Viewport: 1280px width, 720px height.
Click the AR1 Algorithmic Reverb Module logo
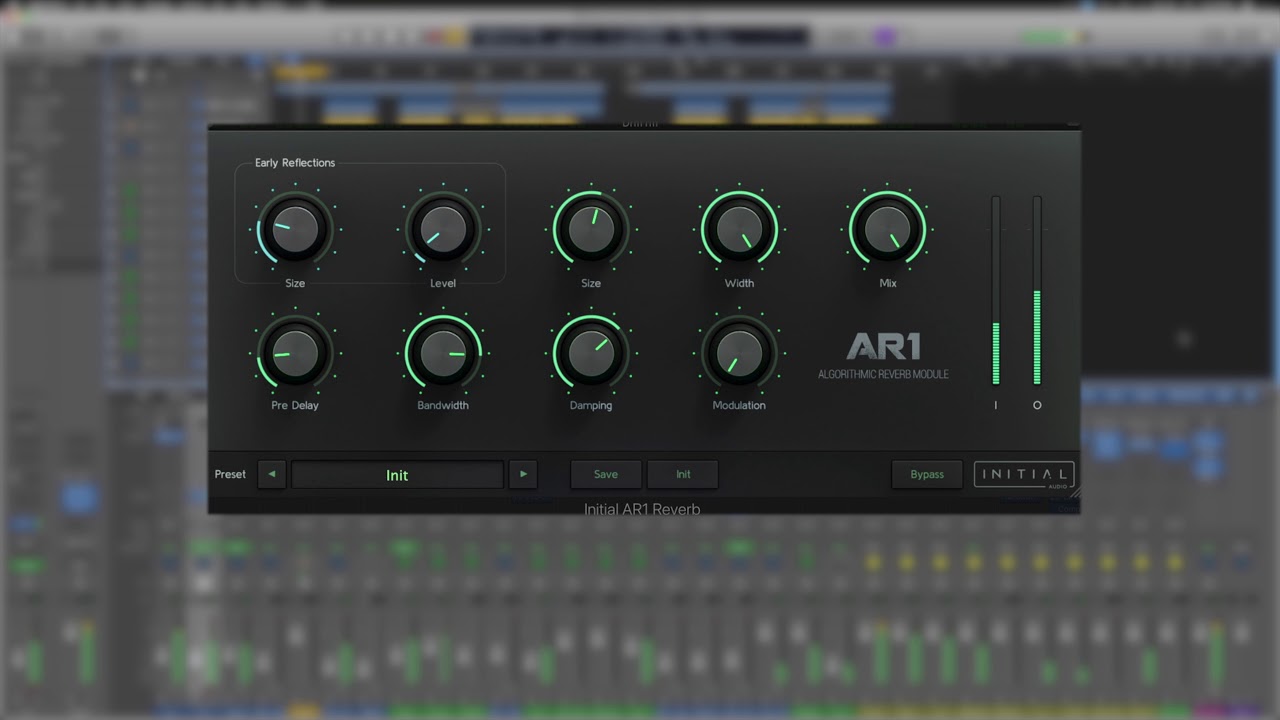point(883,356)
